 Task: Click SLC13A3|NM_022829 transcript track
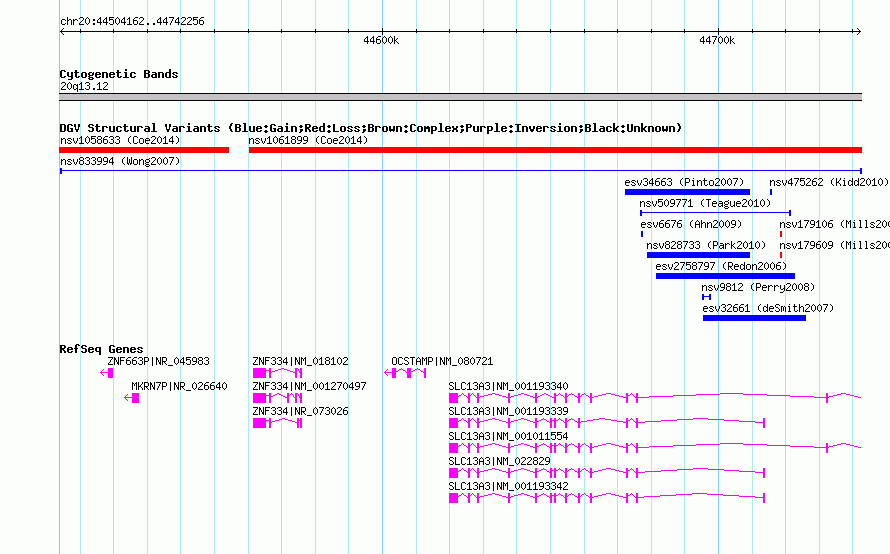coord(607,473)
